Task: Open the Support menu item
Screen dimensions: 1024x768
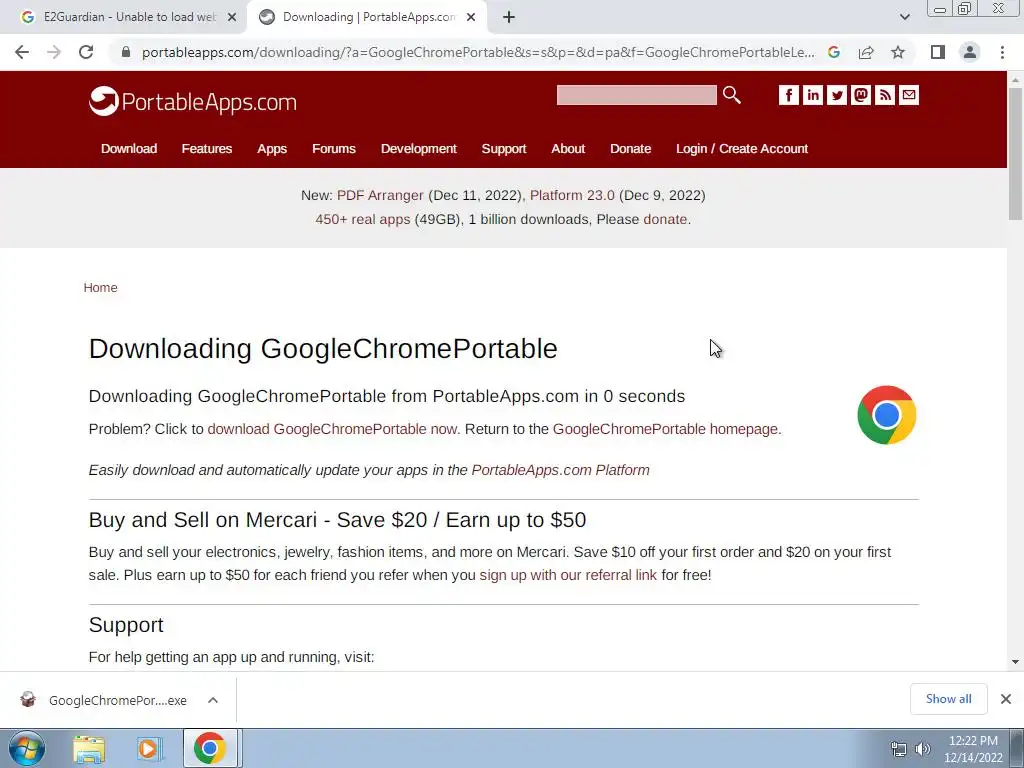Action: click(504, 149)
